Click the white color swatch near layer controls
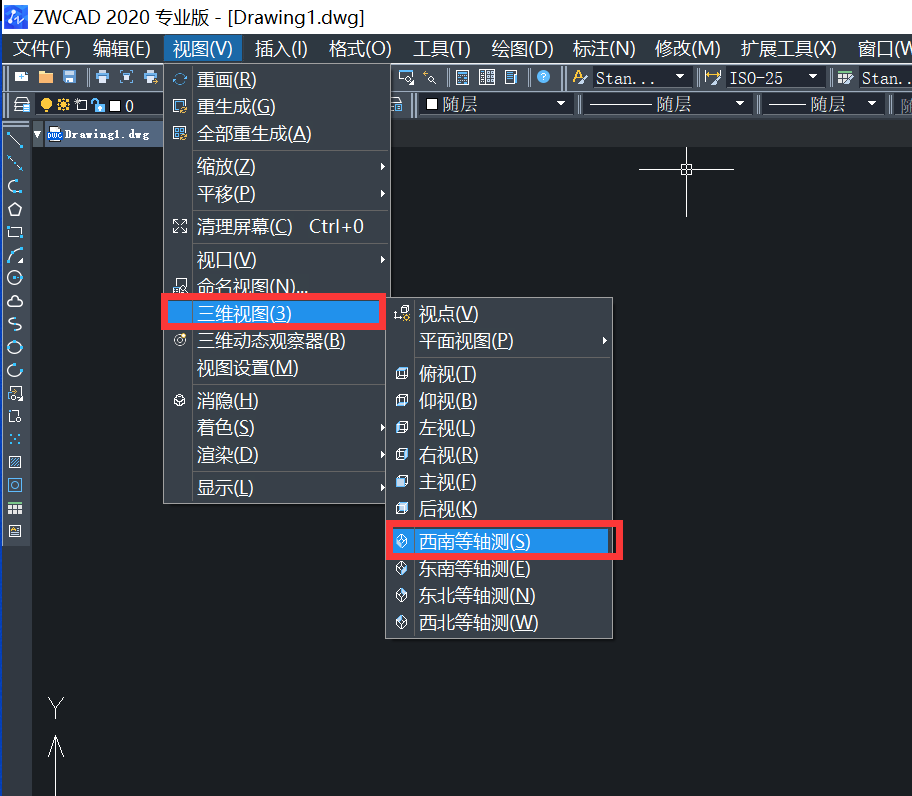Viewport: 912px width, 796px height. coord(113,104)
